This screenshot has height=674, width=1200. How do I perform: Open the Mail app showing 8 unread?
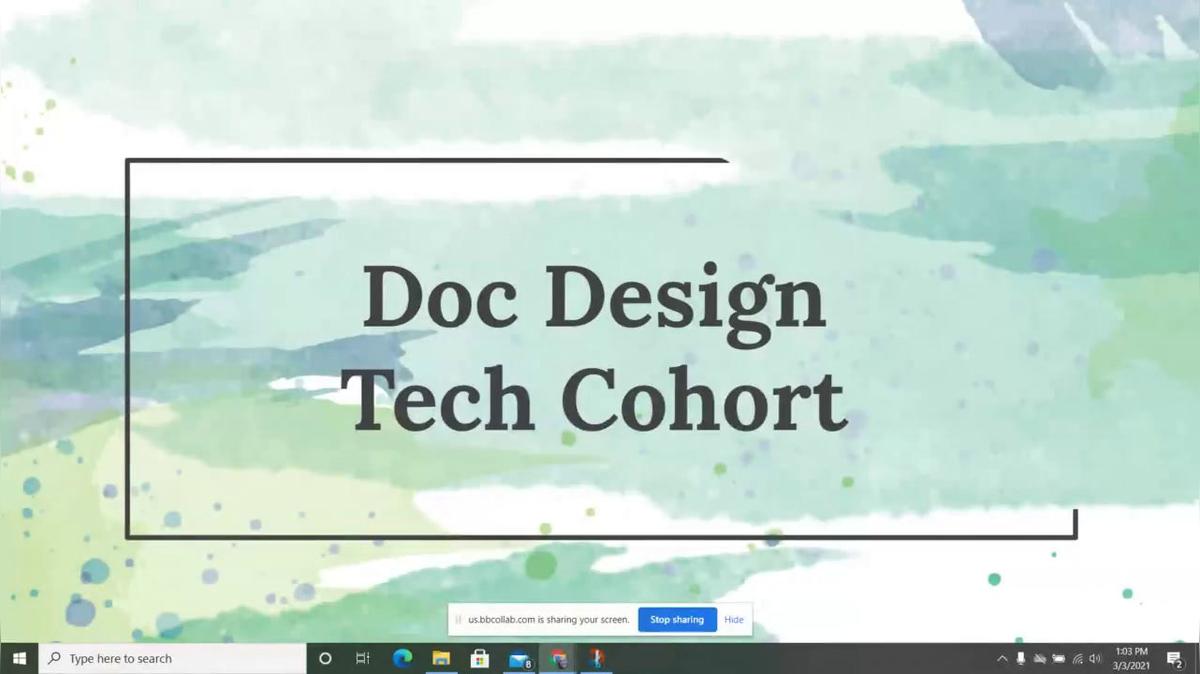point(519,658)
